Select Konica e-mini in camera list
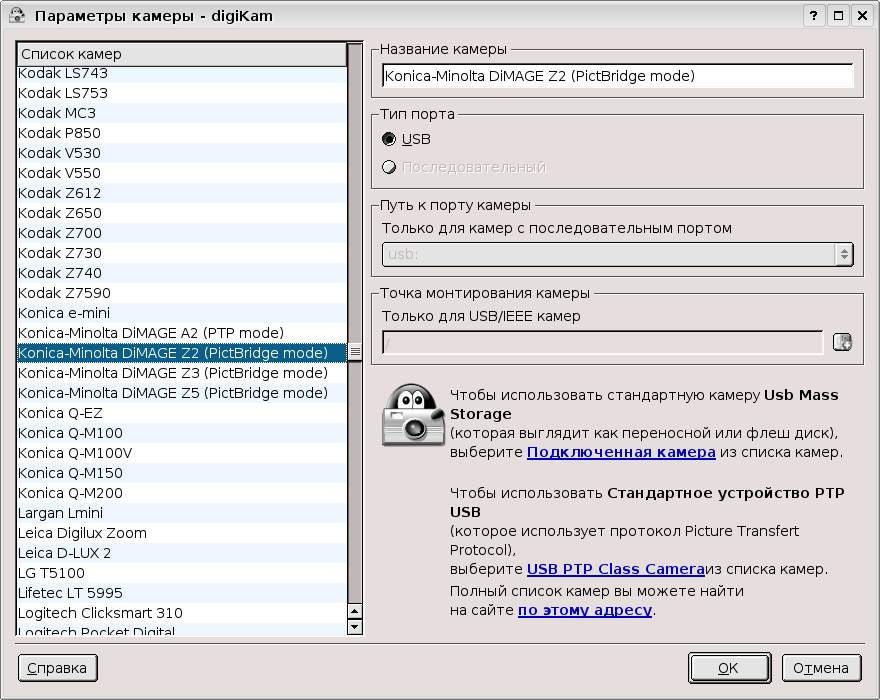The image size is (880, 700). [182, 313]
